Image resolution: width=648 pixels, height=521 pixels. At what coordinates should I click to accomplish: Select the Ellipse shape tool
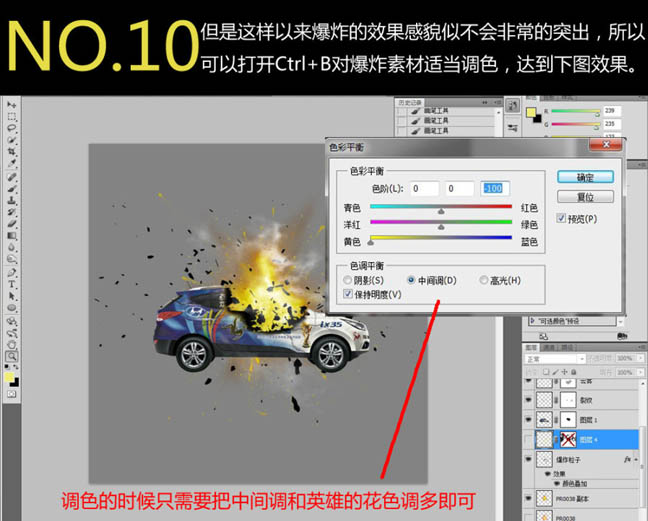[12, 308]
